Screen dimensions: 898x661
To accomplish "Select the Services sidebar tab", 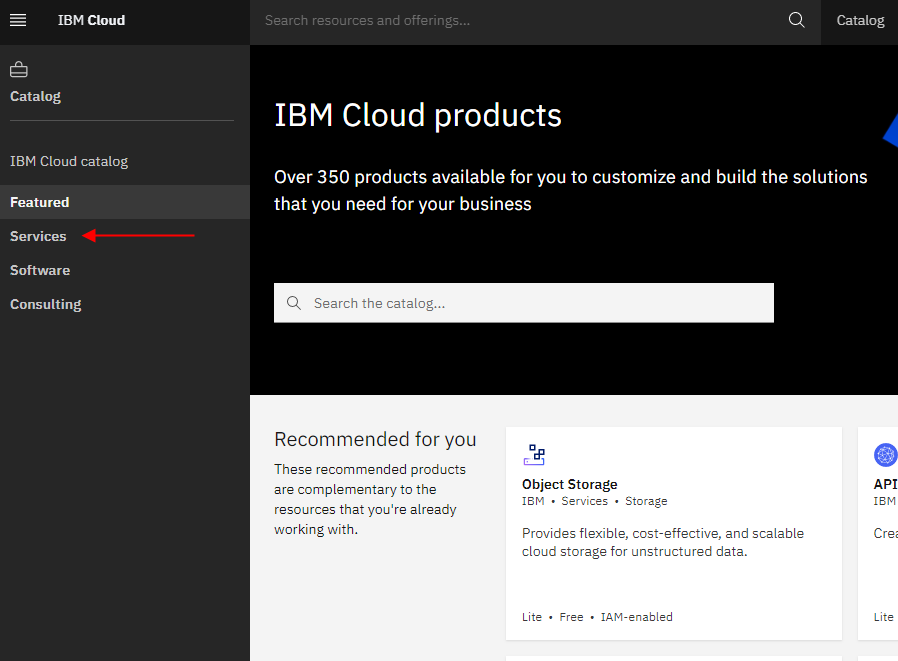I will tap(125, 236).
